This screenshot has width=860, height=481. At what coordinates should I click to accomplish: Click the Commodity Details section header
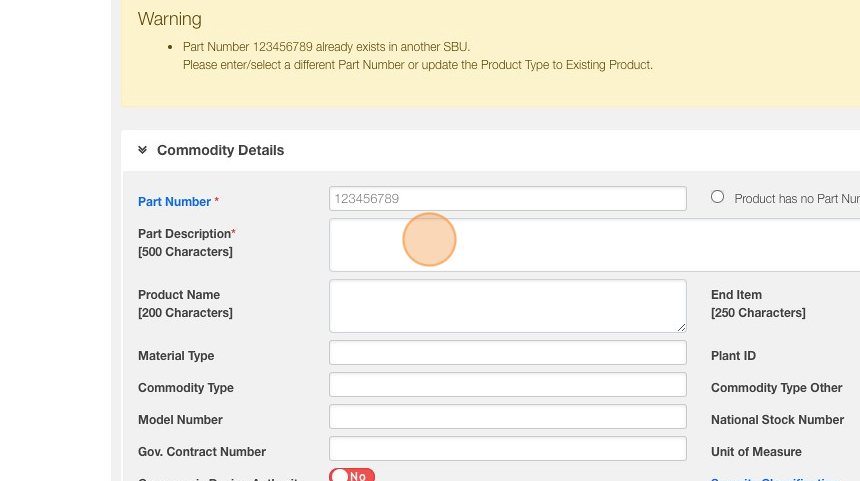[220, 150]
